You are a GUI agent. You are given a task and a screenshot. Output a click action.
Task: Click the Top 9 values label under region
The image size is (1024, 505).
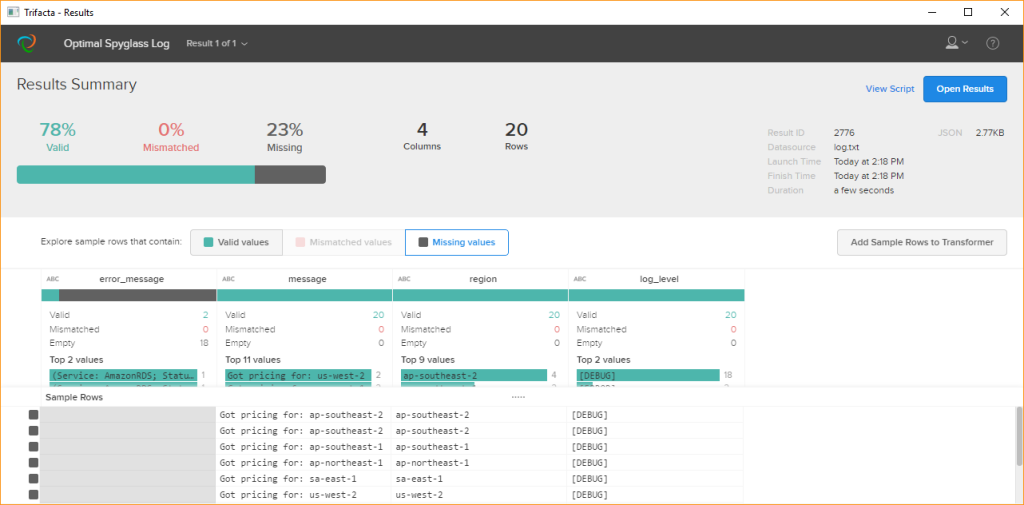pyautogui.click(x=428, y=359)
